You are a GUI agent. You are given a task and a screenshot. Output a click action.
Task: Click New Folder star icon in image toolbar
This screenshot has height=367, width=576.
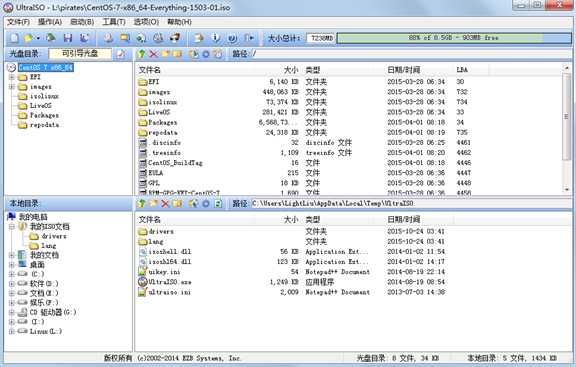[165, 54]
